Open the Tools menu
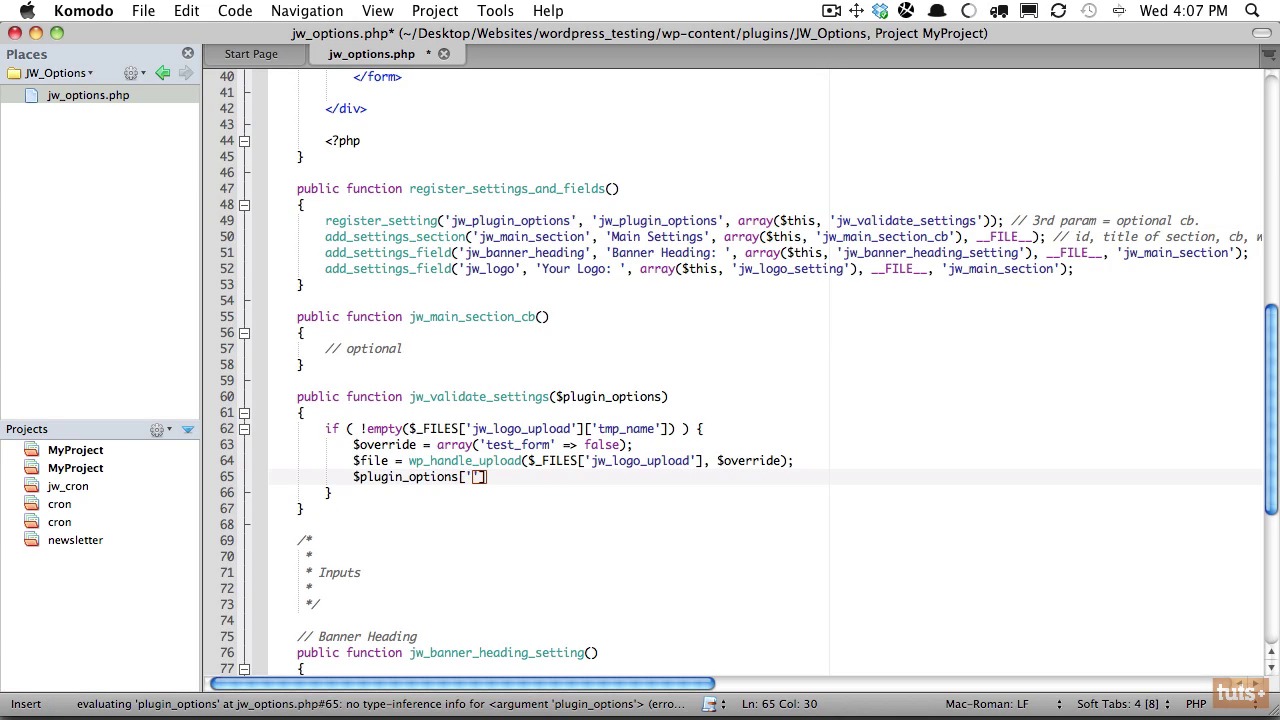Image resolution: width=1280 pixels, height=720 pixels. (x=495, y=11)
